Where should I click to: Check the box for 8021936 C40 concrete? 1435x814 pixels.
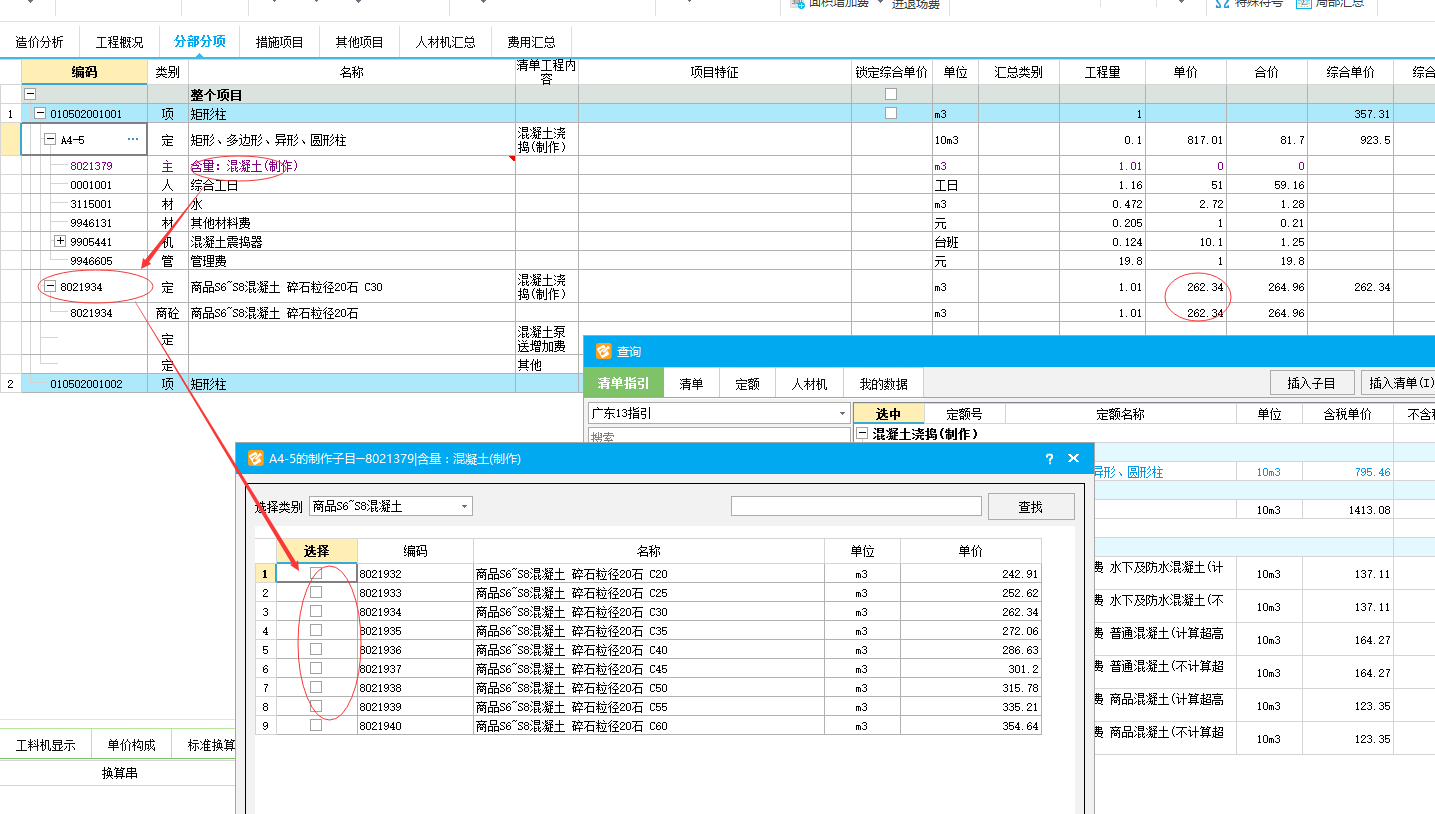pos(316,650)
